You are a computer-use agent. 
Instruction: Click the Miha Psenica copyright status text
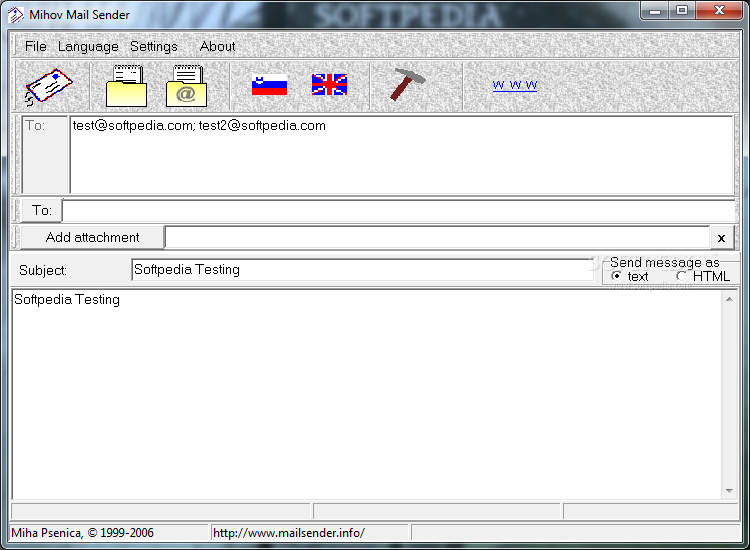82,533
